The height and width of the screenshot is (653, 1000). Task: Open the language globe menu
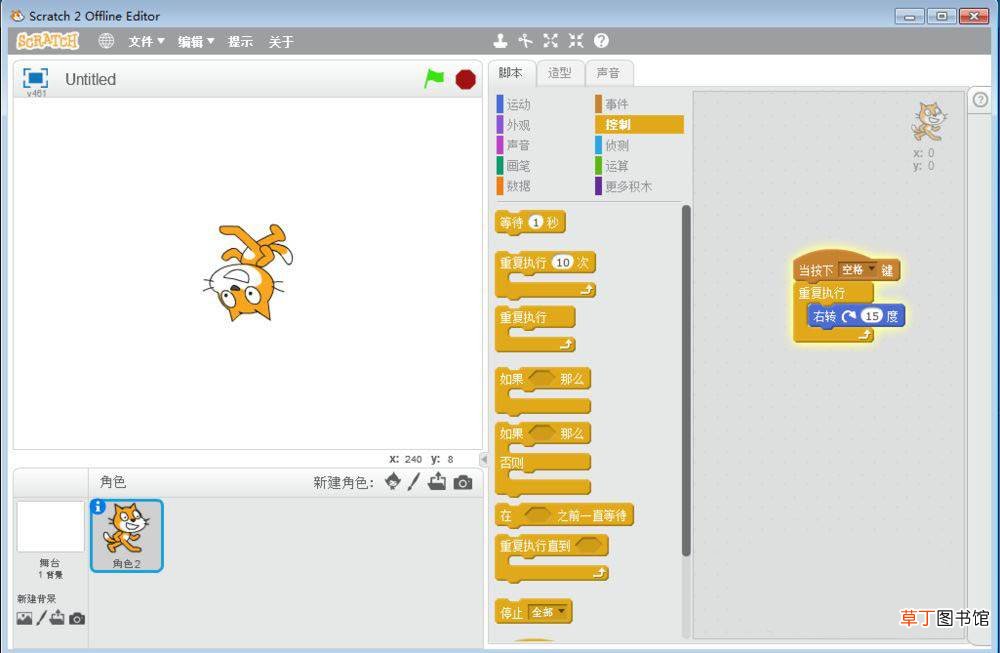(x=106, y=41)
